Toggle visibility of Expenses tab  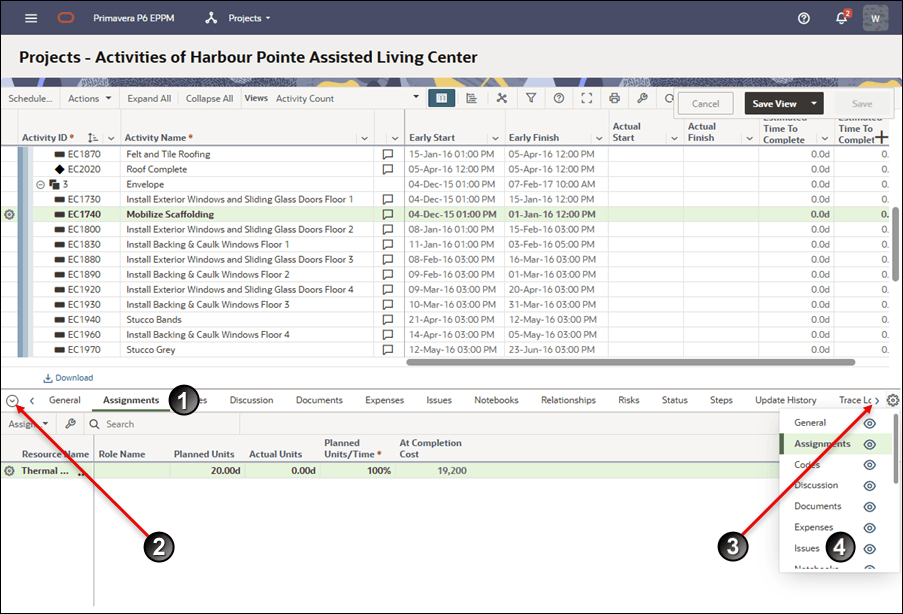pyautogui.click(x=870, y=528)
